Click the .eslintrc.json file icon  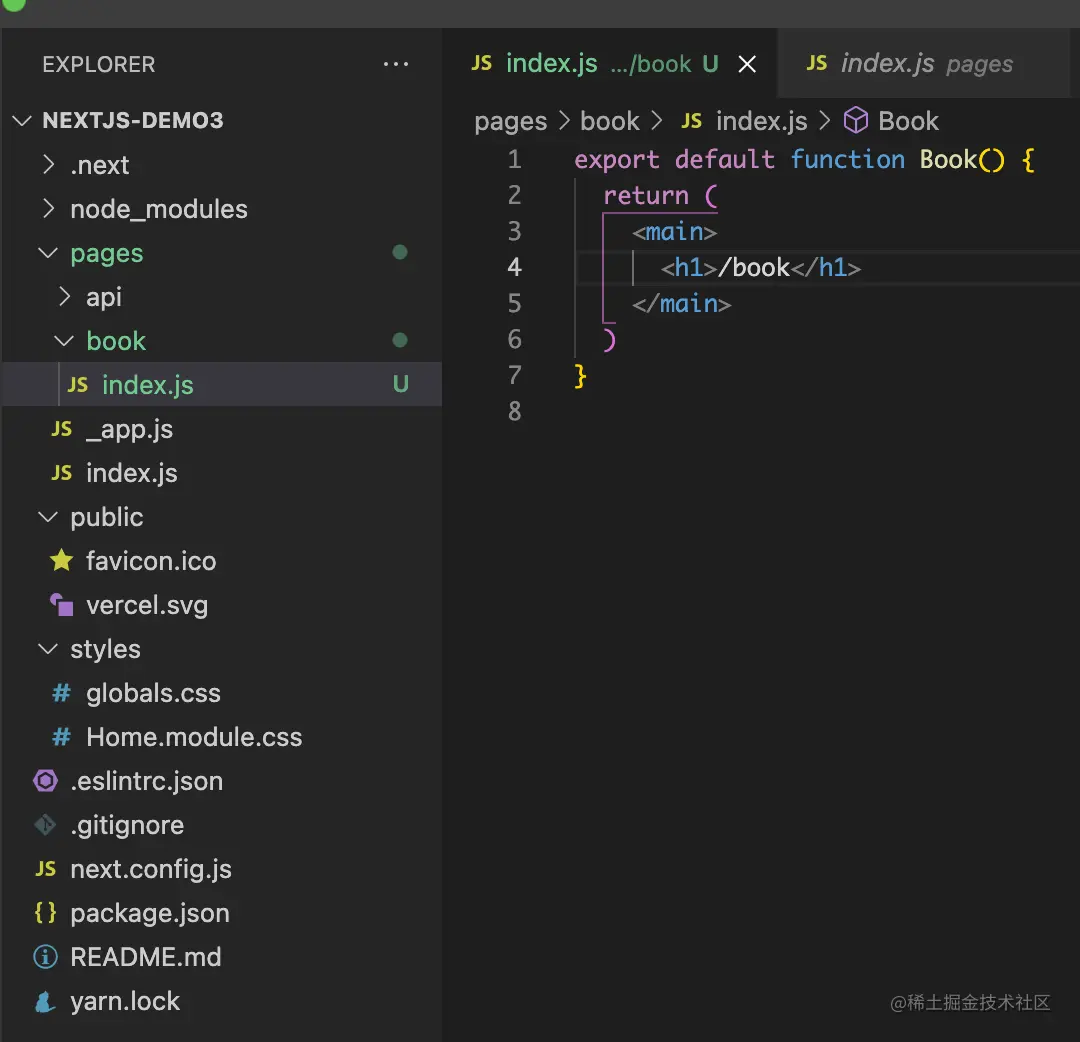(46, 781)
